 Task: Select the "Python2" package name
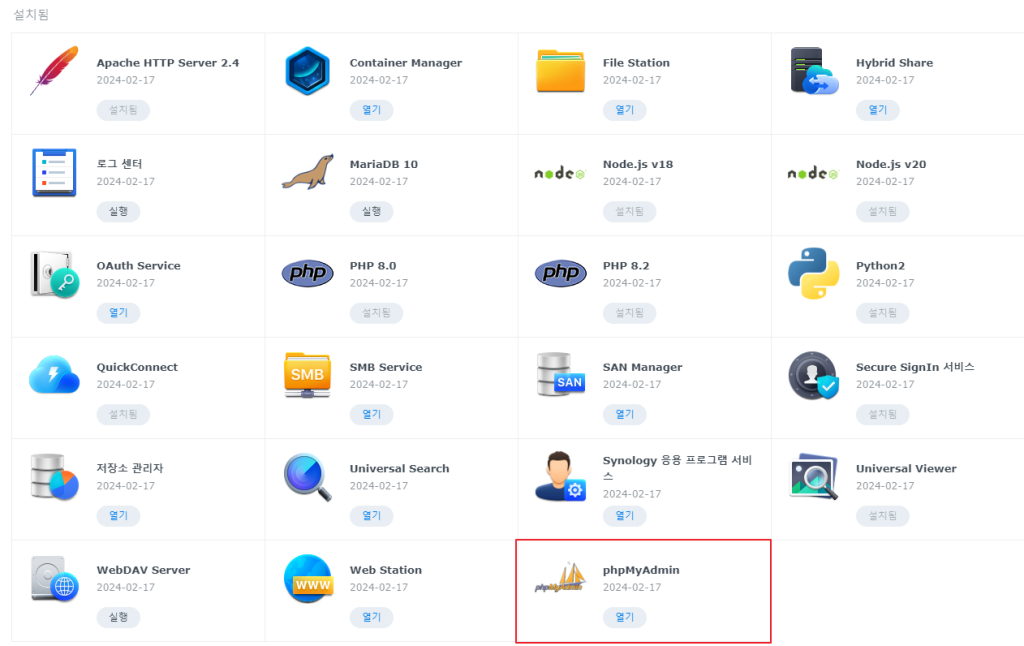click(x=880, y=266)
